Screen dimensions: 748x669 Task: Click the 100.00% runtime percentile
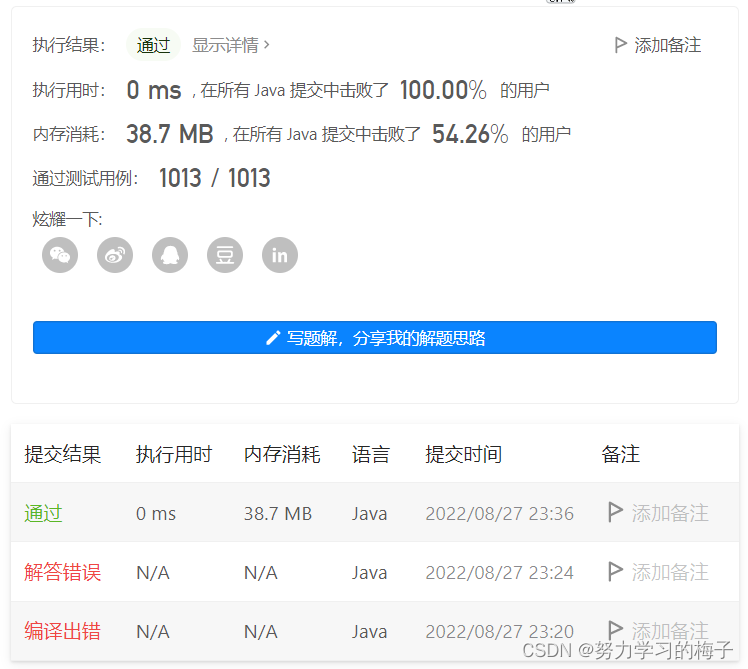(443, 90)
